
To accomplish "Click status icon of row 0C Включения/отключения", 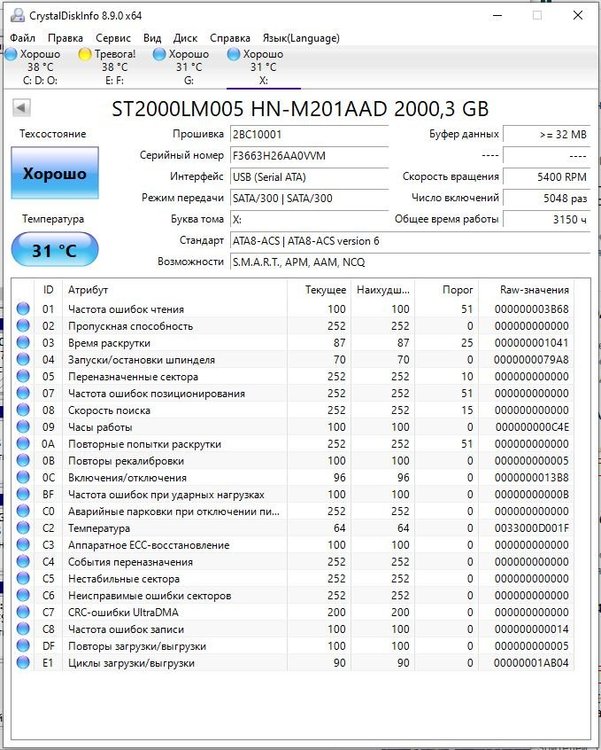I will pyautogui.click(x=23, y=477).
